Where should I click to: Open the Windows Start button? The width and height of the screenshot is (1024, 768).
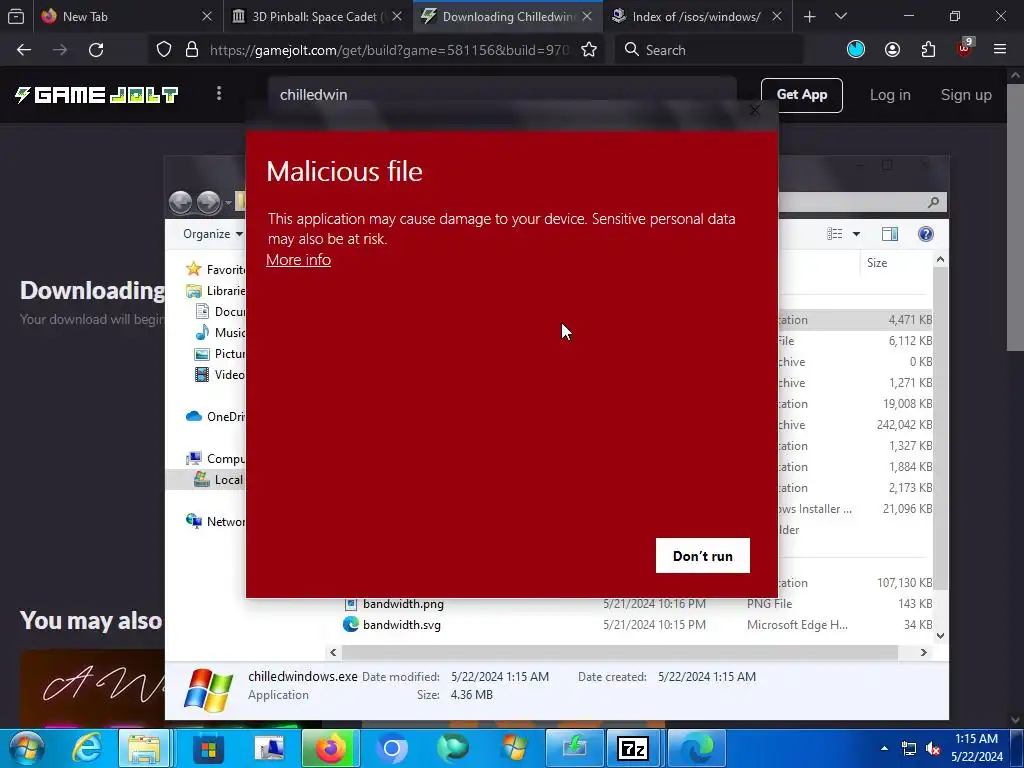[x=25, y=748]
